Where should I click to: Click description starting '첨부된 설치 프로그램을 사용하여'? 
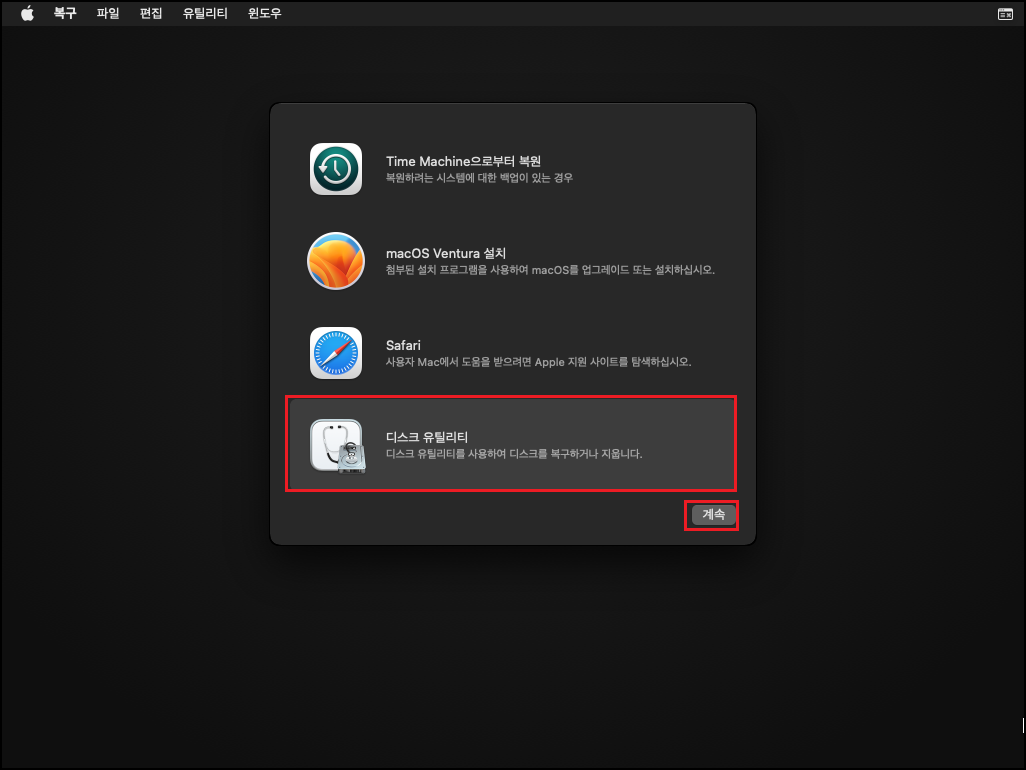(x=550, y=270)
